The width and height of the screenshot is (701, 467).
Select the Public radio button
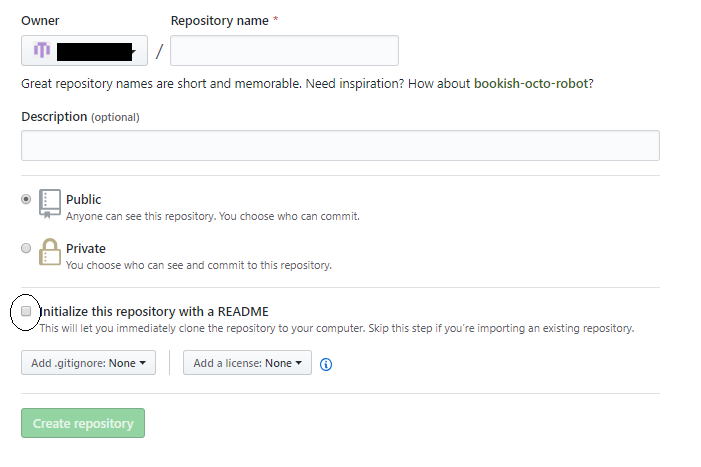tap(26, 199)
